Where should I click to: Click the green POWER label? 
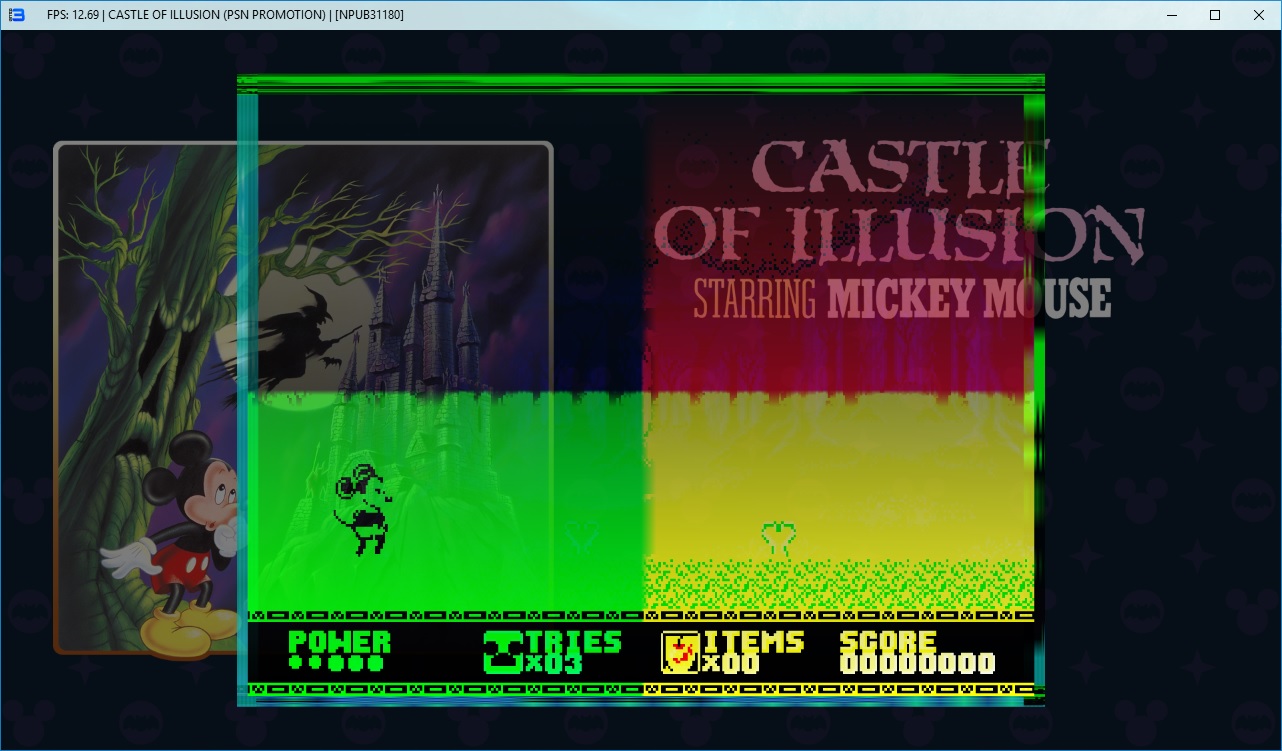coord(339,641)
